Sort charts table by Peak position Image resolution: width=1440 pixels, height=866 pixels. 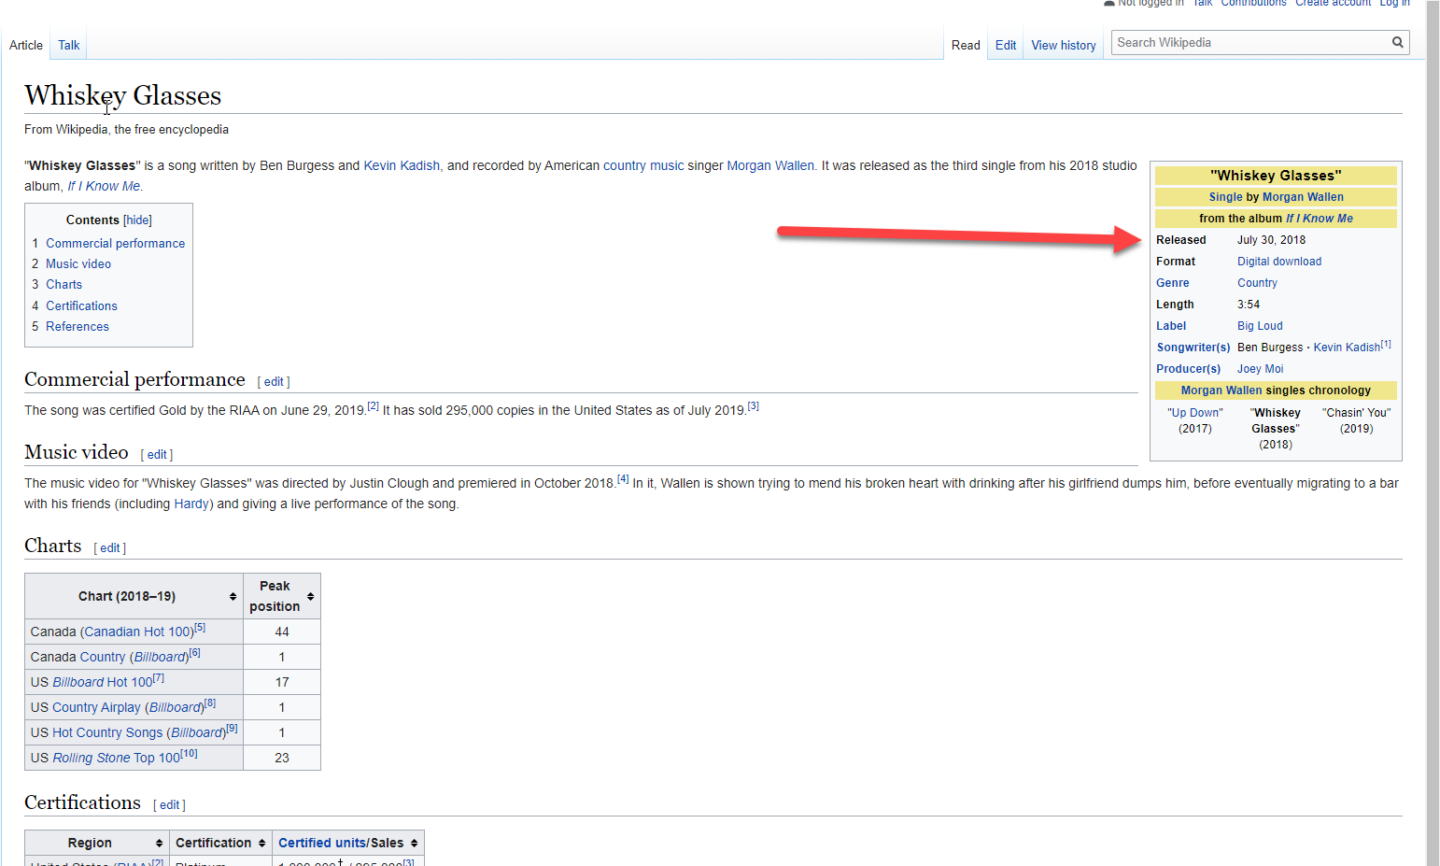click(x=310, y=597)
